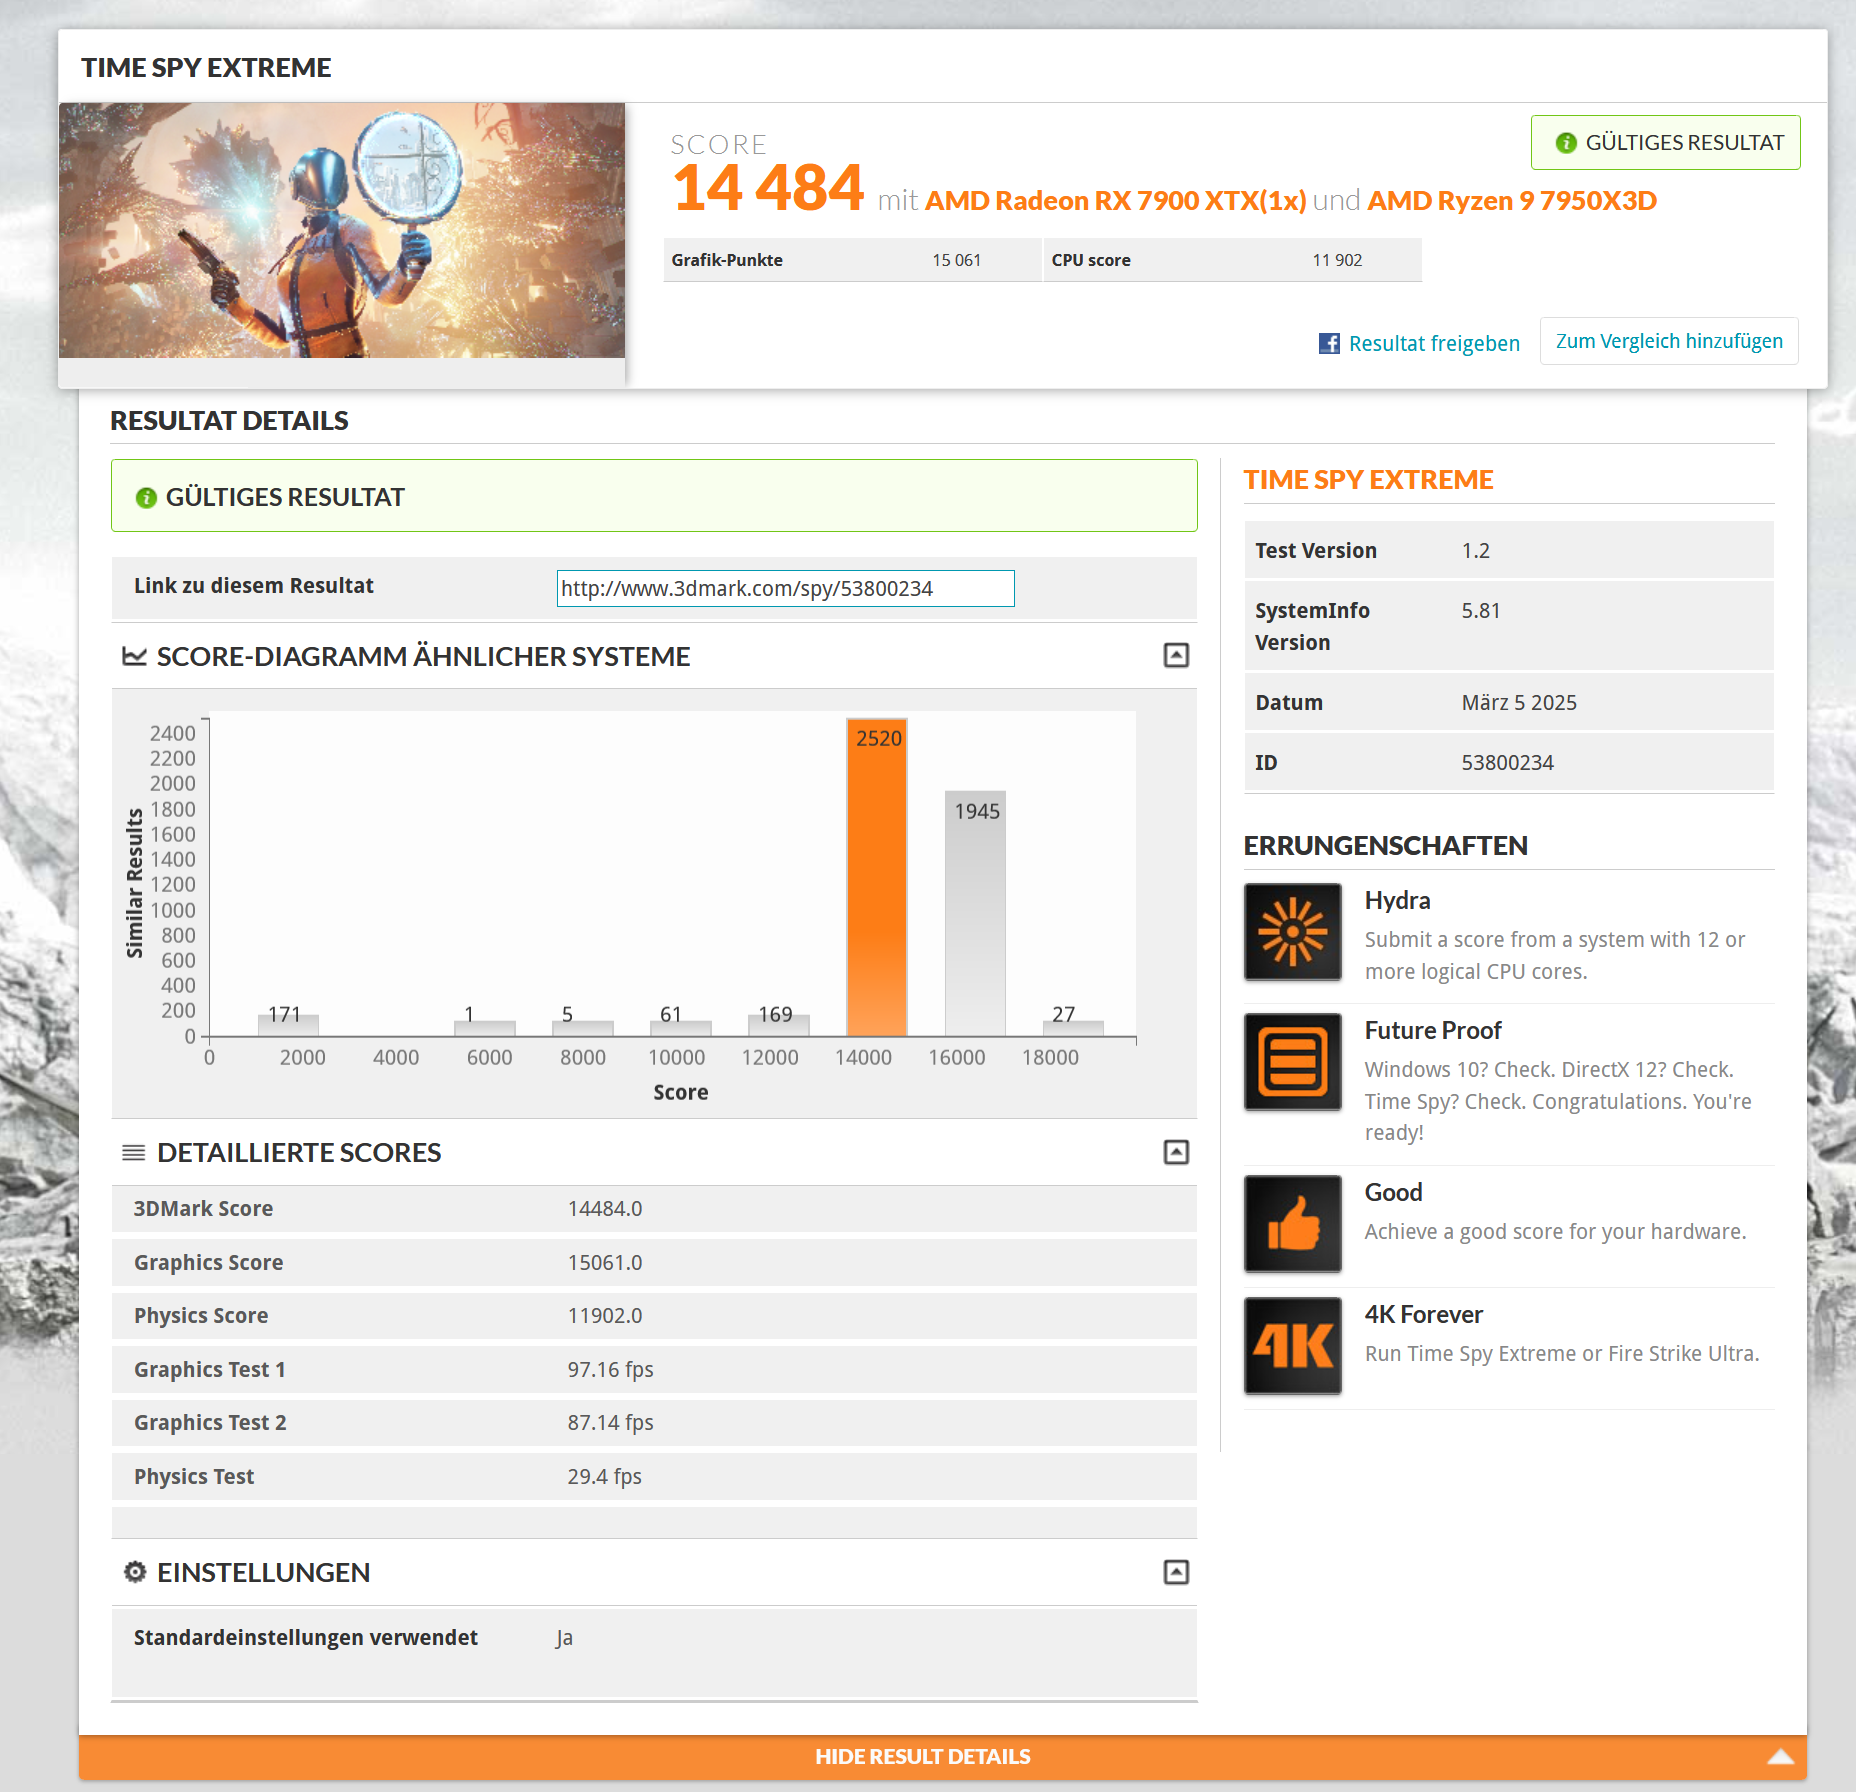The image size is (1856, 1792).
Task: Collapse the Detaillierte Scores section
Action: pyautogui.click(x=1176, y=1152)
